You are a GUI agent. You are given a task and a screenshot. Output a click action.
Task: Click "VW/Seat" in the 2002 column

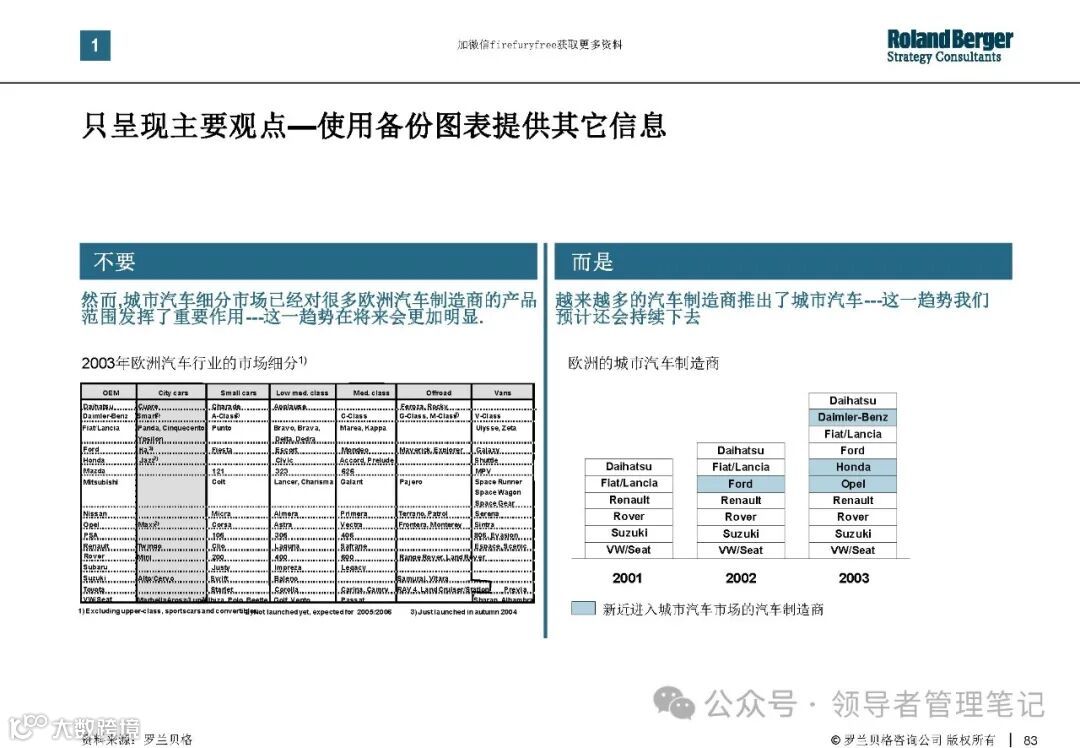click(740, 550)
